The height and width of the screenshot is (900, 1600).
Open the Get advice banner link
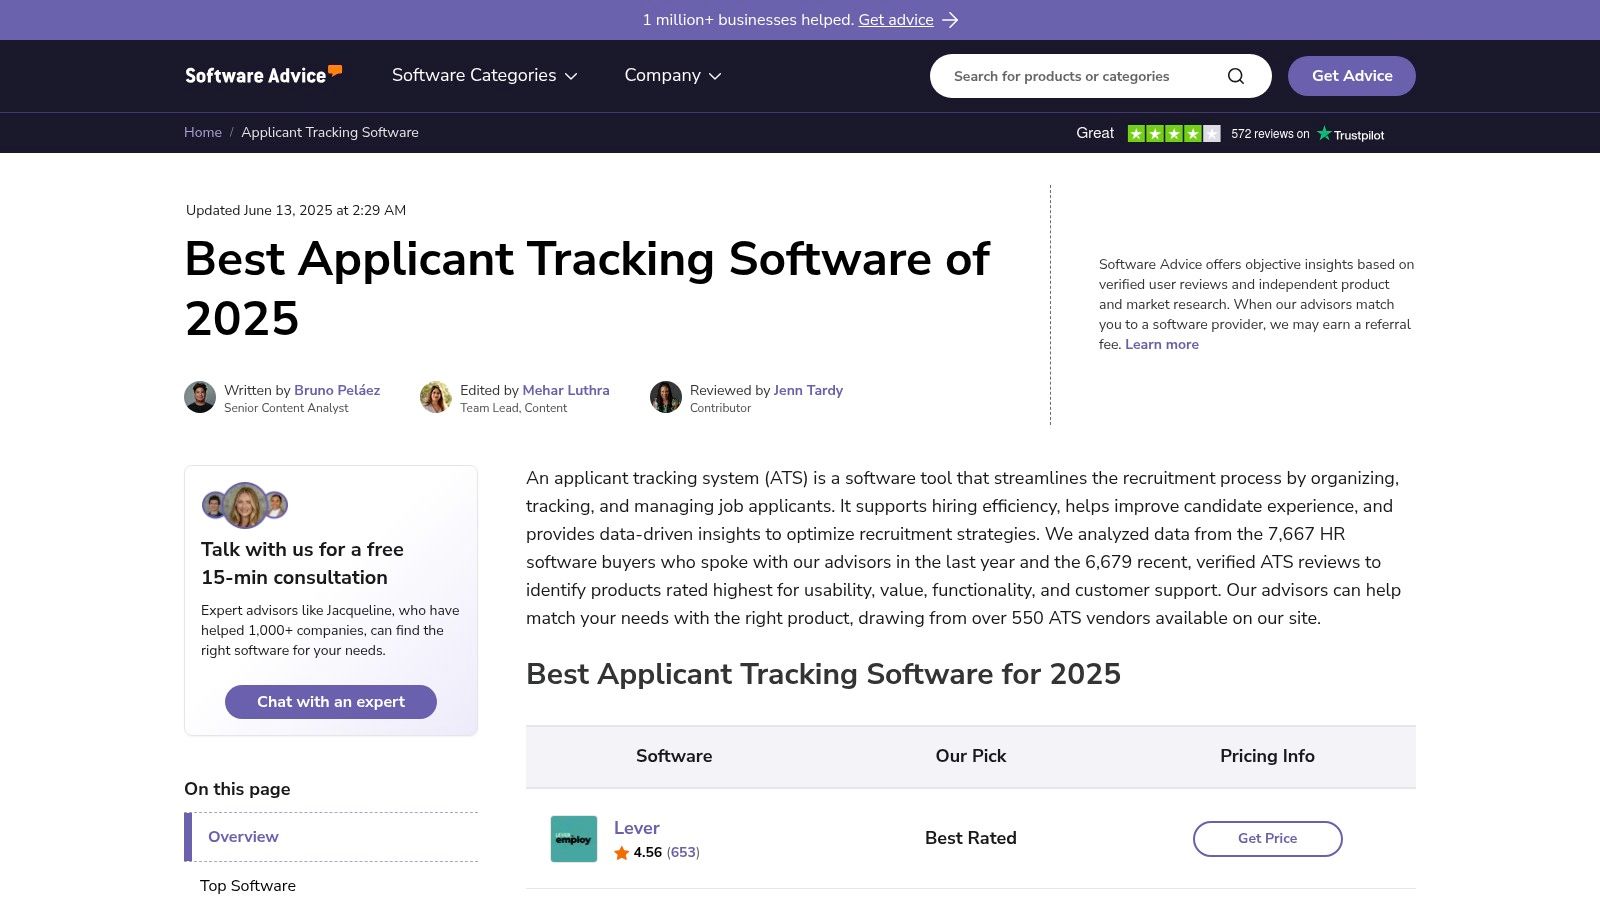[896, 20]
